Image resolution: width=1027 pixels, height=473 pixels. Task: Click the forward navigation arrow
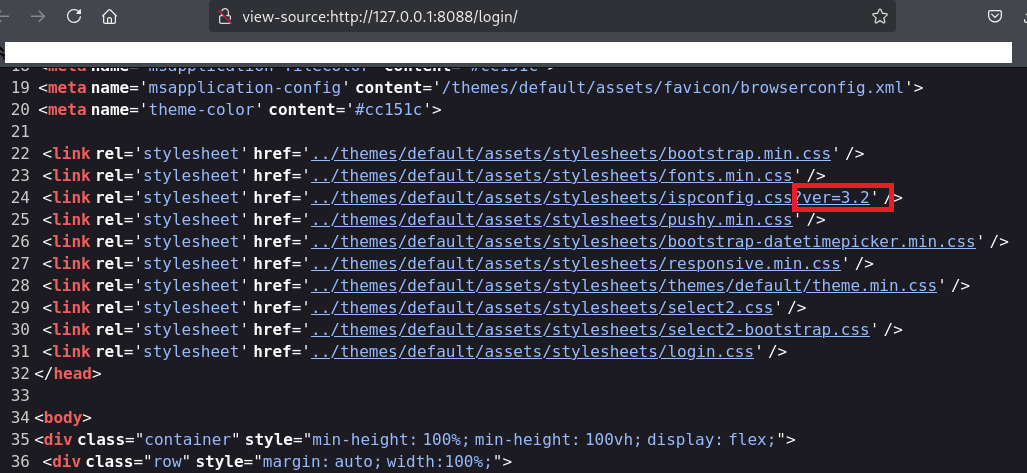coord(36,16)
